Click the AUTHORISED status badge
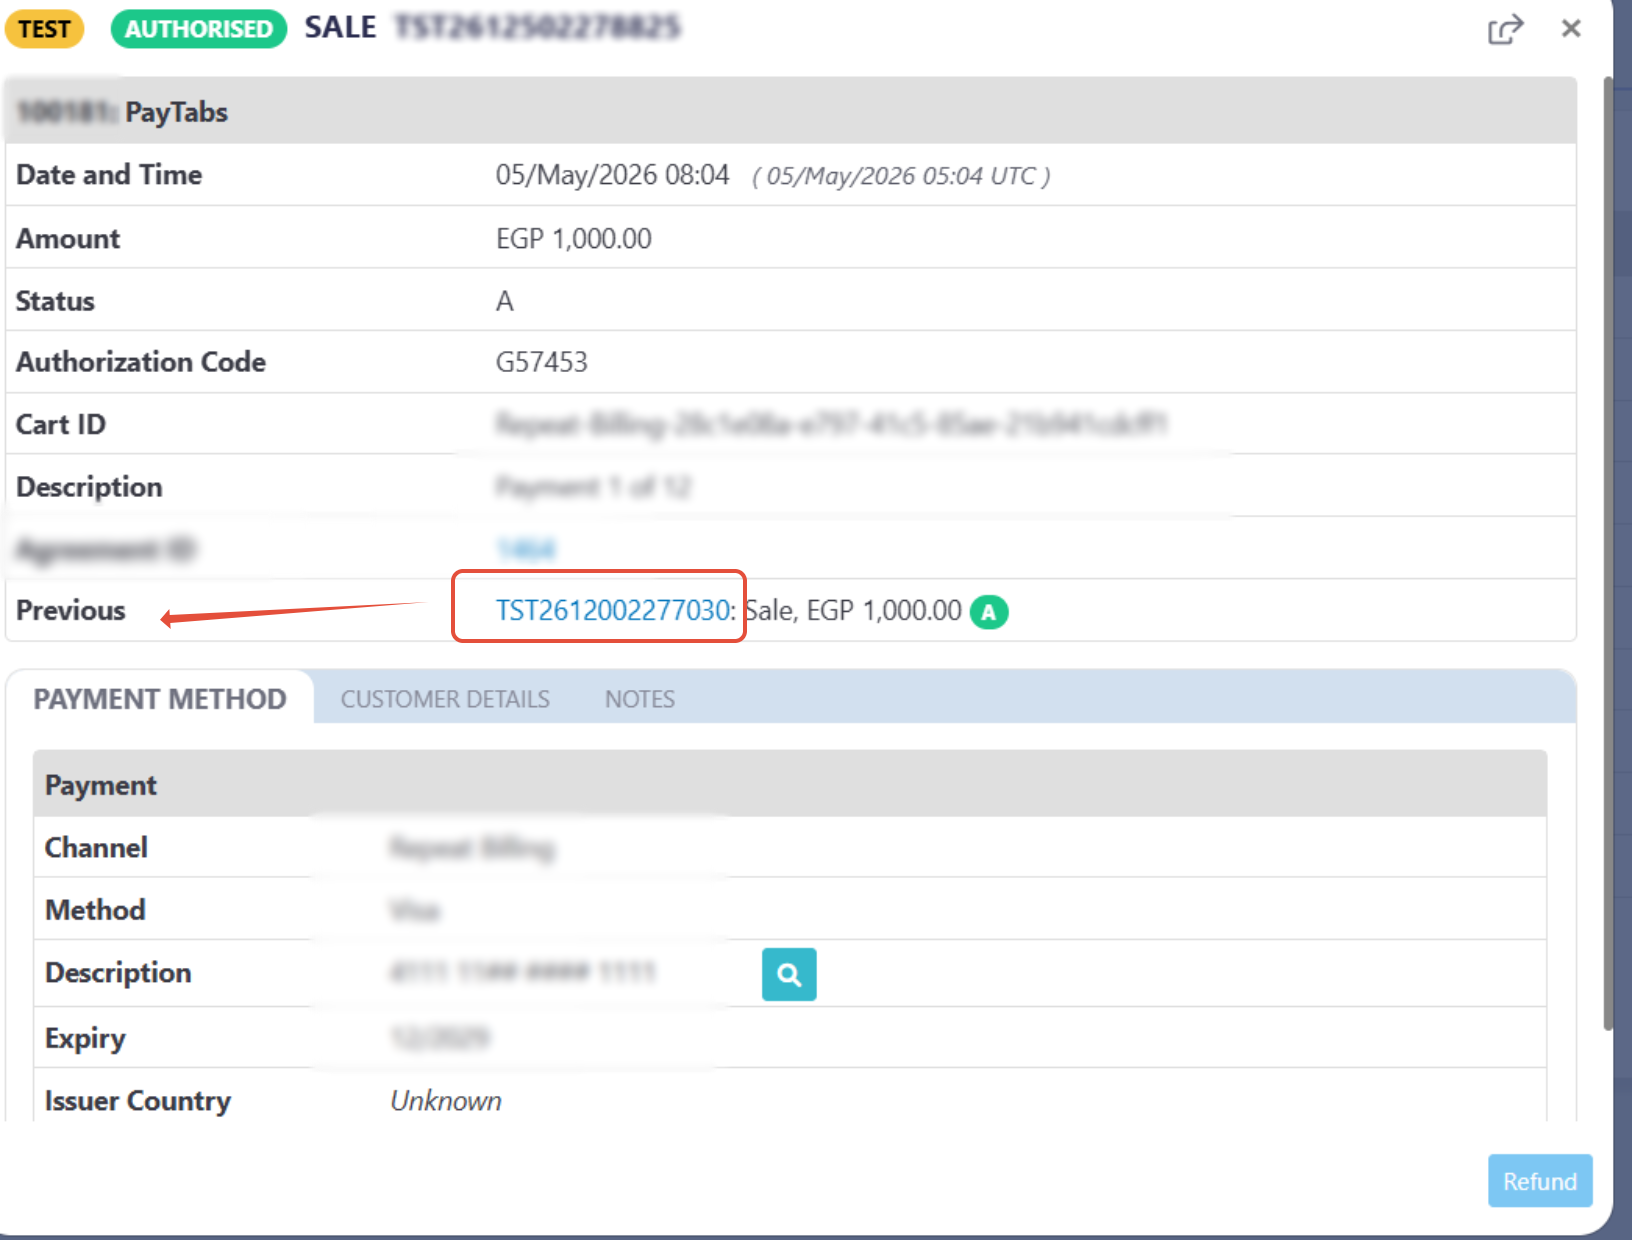The image size is (1632, 1240). (x=199, y=28)
